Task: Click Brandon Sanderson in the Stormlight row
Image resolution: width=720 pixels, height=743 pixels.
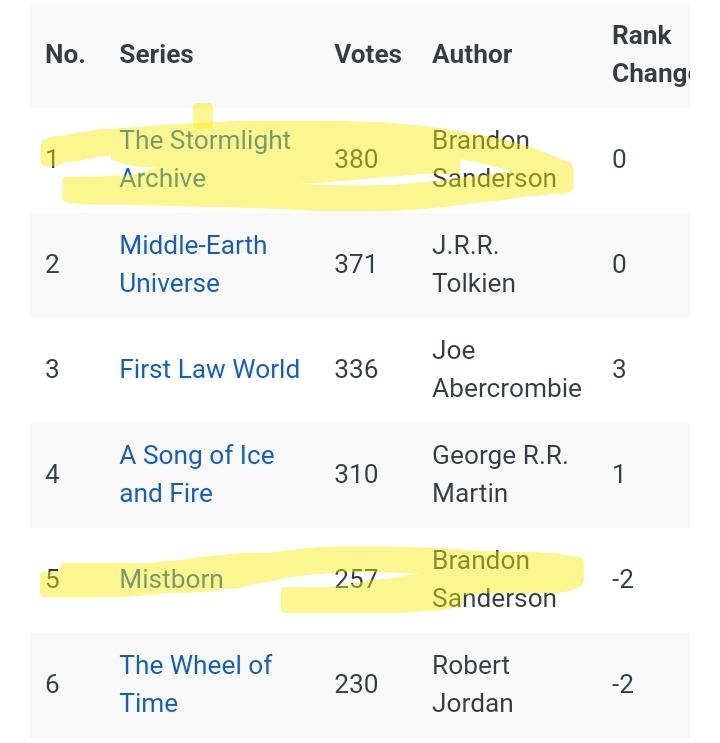Action: tap(493, 159)
